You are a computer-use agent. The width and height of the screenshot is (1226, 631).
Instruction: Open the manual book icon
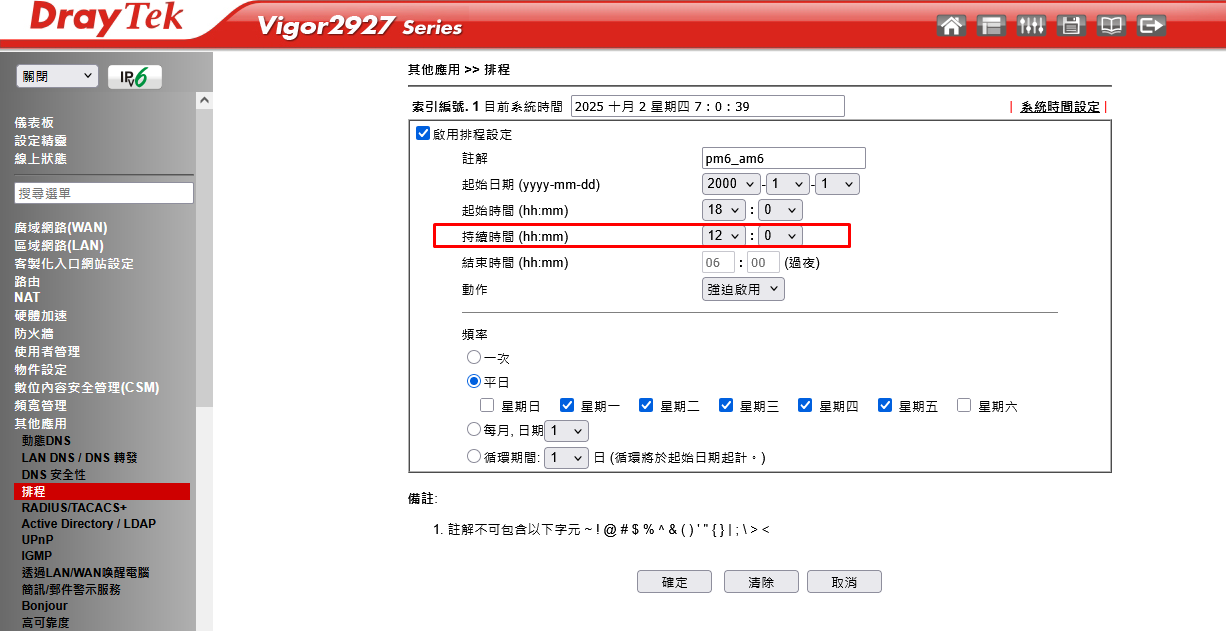click(1112, 26)
